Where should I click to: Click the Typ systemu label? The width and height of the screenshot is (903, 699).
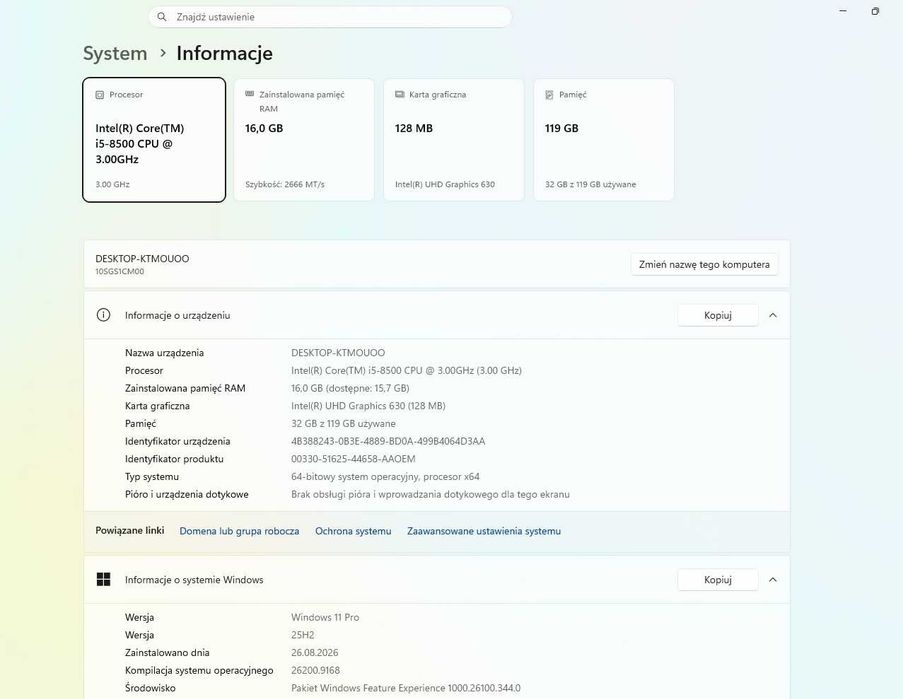[x=152, y=477]
